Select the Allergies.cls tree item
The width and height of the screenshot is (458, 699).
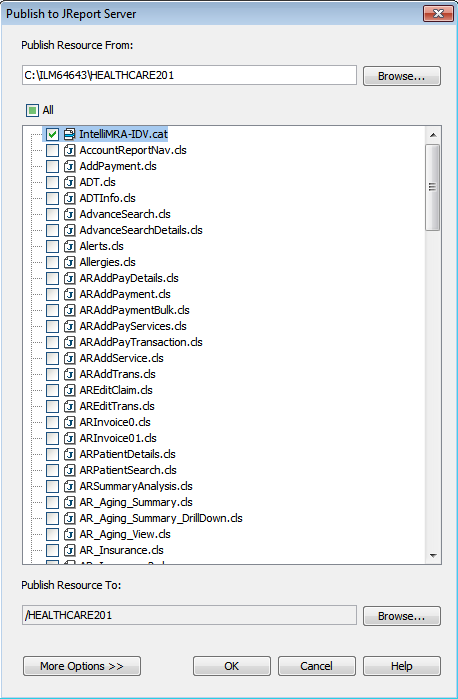[x=107, y=262]
